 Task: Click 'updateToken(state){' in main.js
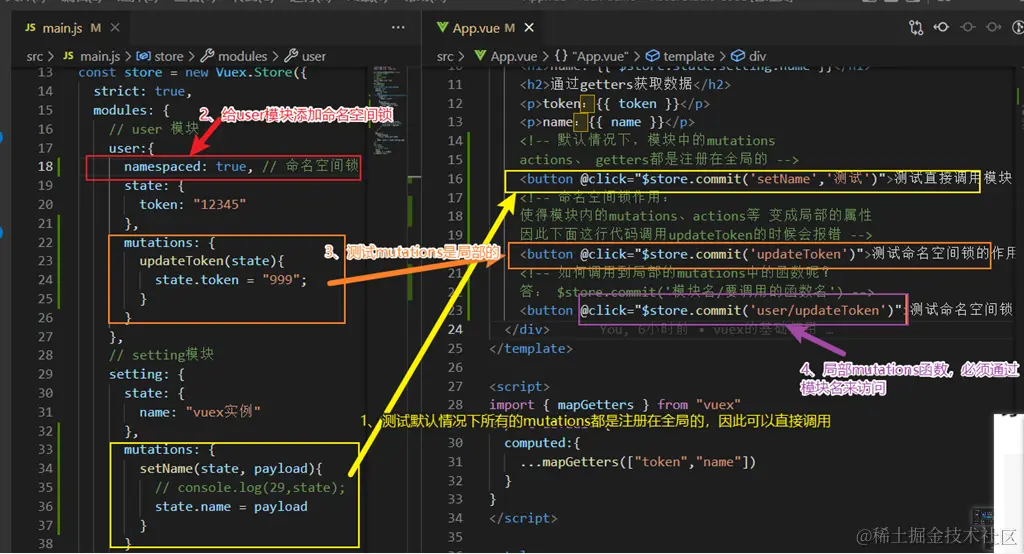tap(212, 261)
